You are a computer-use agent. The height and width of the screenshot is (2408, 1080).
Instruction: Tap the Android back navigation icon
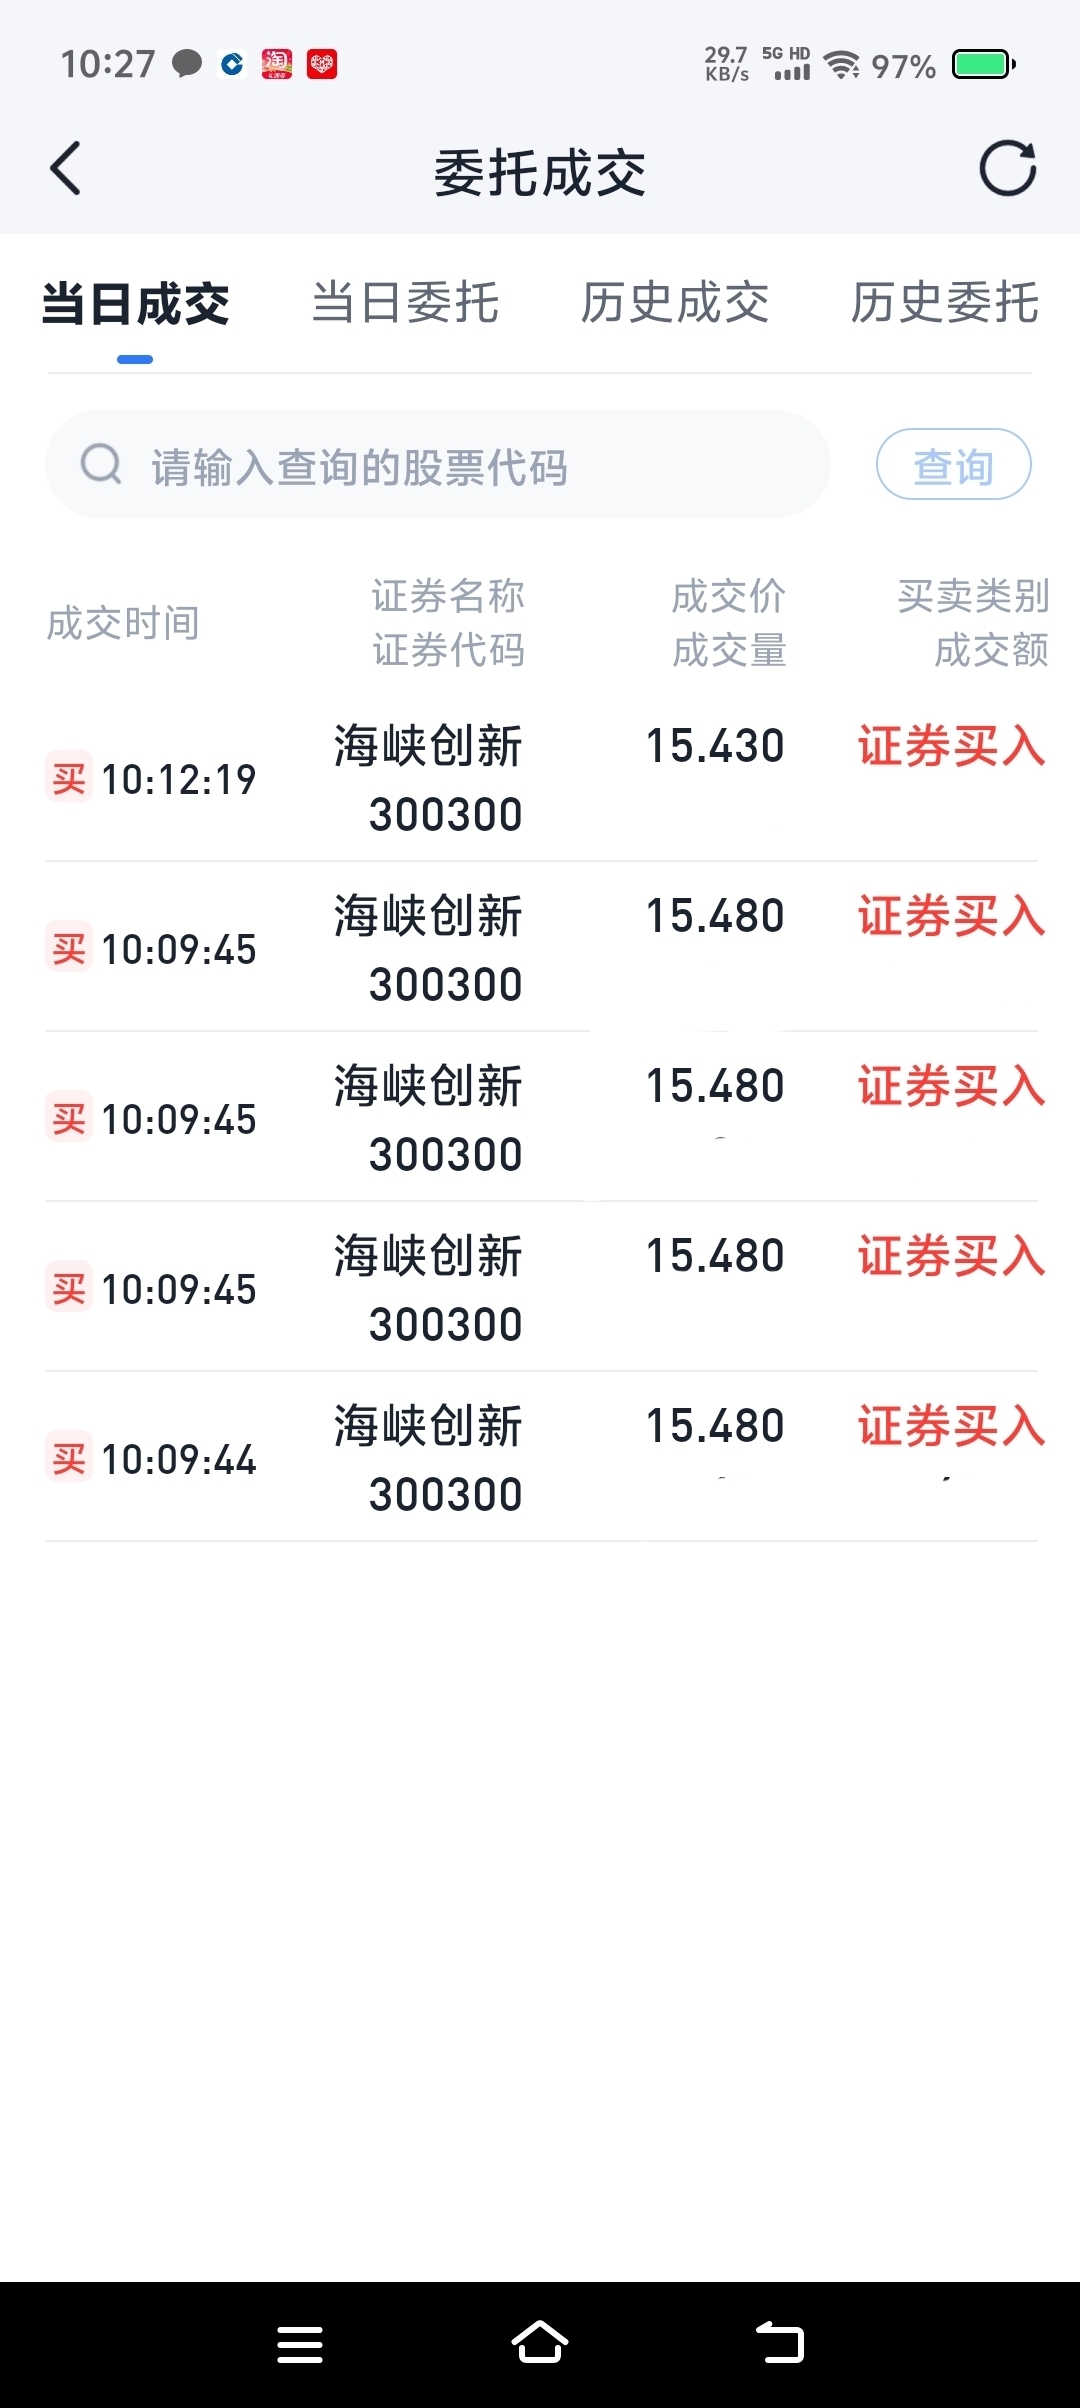[780, 2342]
